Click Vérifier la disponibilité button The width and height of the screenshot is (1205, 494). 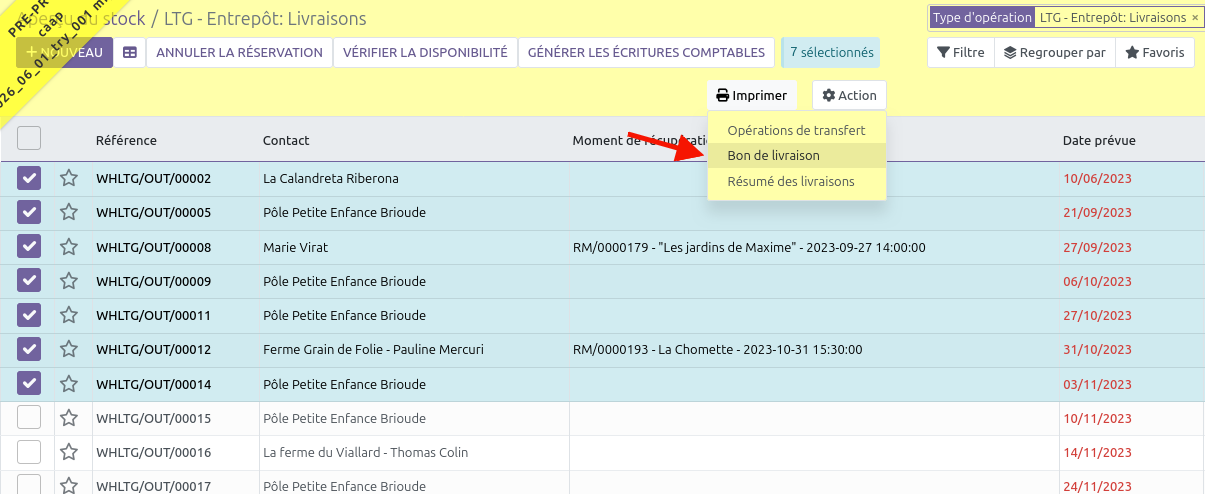tap(425, 53)
